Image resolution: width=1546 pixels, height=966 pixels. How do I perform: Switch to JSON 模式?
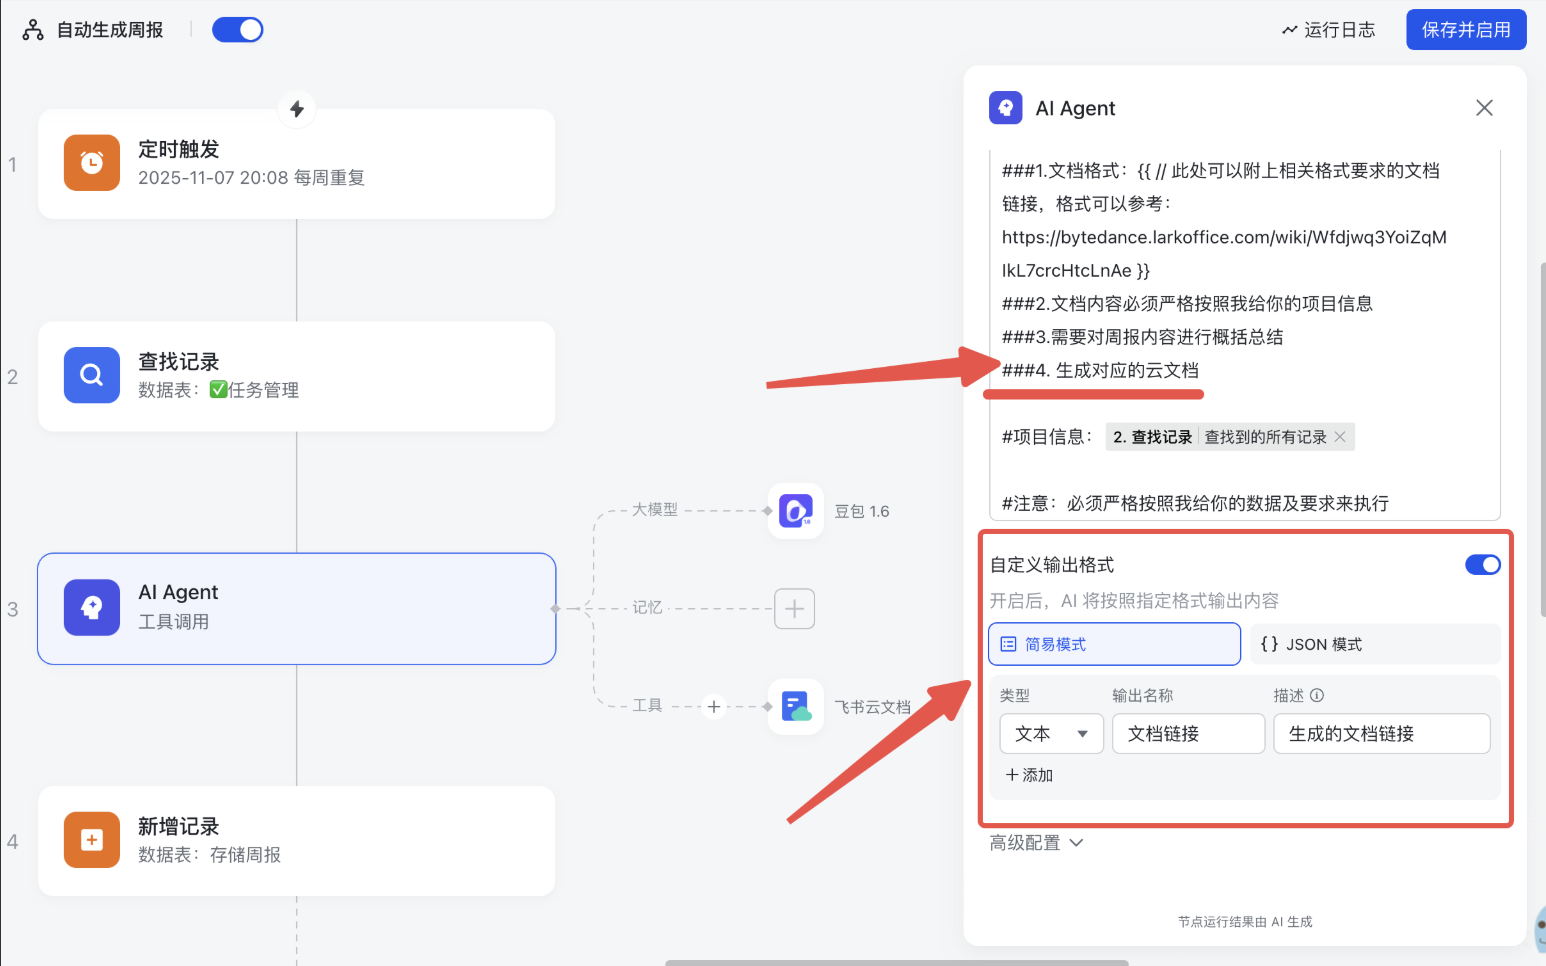1374,644
